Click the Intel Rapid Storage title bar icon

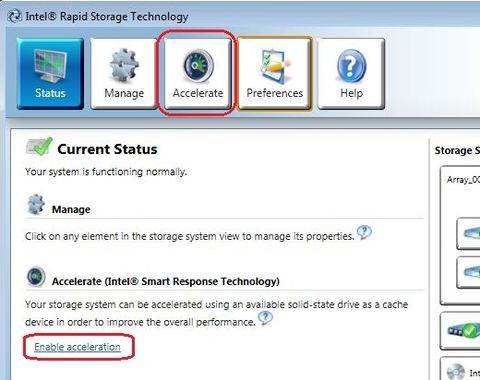point(14,16)
